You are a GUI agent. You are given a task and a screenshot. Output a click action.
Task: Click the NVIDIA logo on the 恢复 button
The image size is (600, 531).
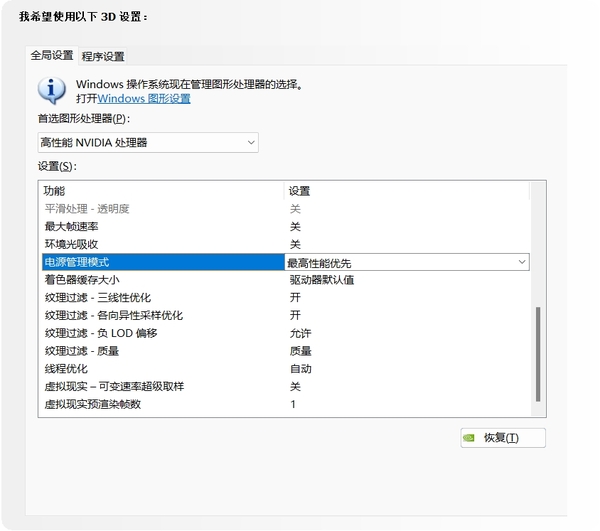pos(469,438)
